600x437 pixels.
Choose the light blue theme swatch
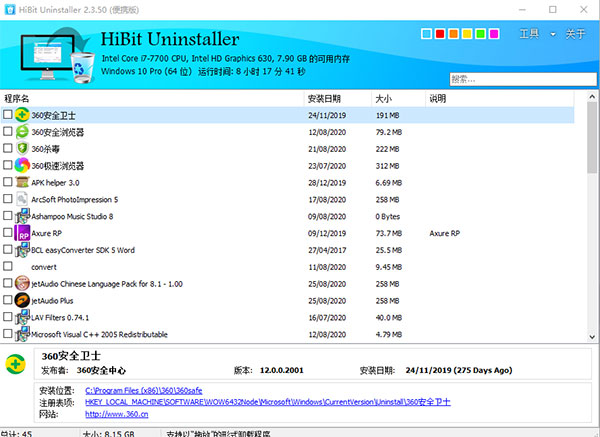(x=426, y=34)
